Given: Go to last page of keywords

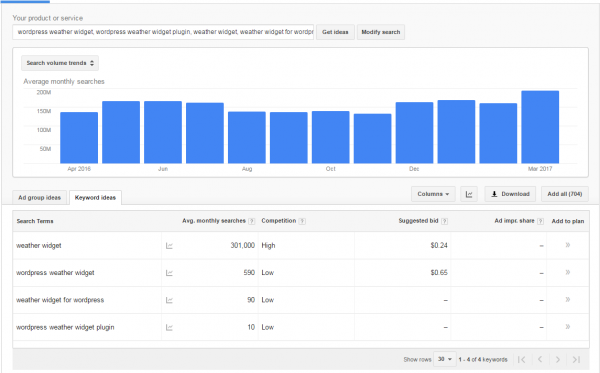Looking at the screenshot, I should click(x=576, y=360).
